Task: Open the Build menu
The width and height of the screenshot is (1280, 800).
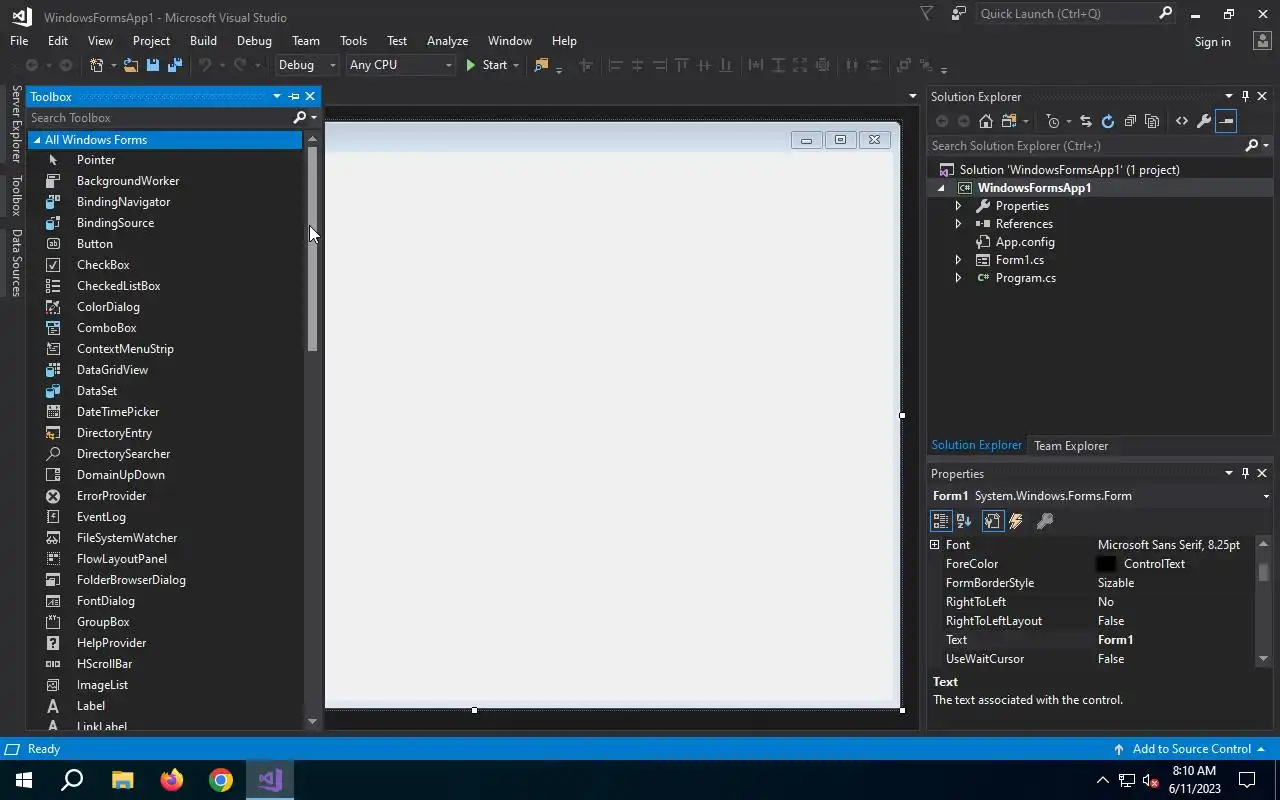Action: [203, 41]
